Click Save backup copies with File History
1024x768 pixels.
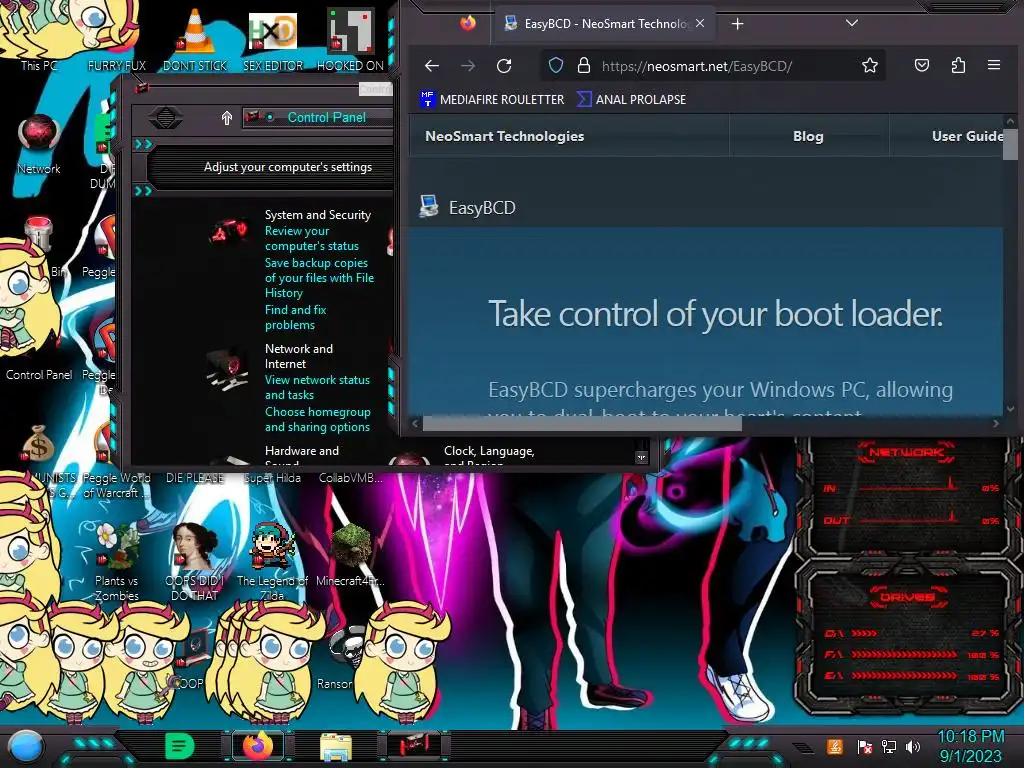pos(319,278)
